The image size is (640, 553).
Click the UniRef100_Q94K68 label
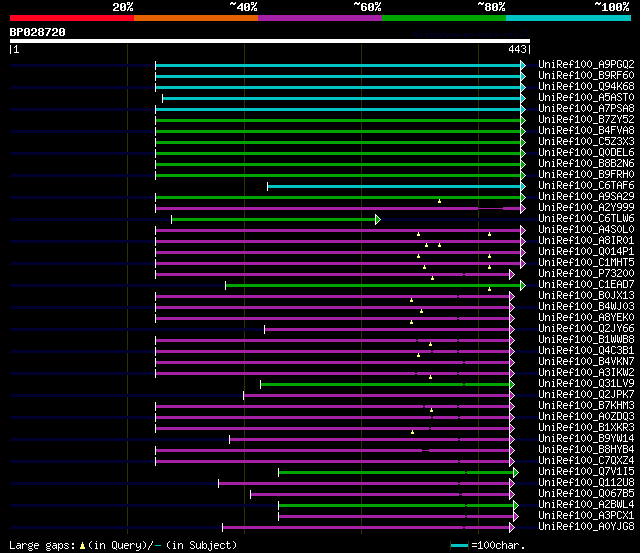(586, 87)
